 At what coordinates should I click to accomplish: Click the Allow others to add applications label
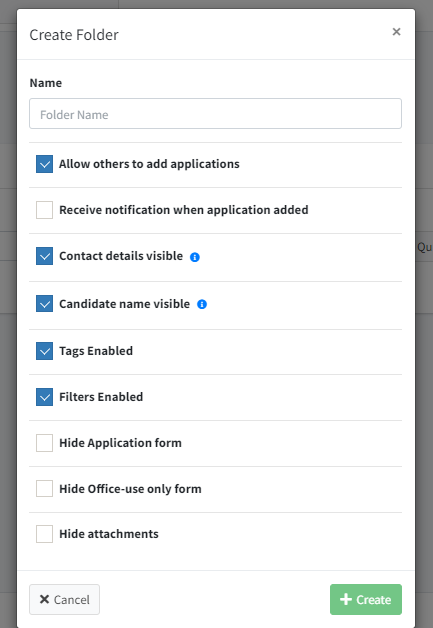coord(149,164)
